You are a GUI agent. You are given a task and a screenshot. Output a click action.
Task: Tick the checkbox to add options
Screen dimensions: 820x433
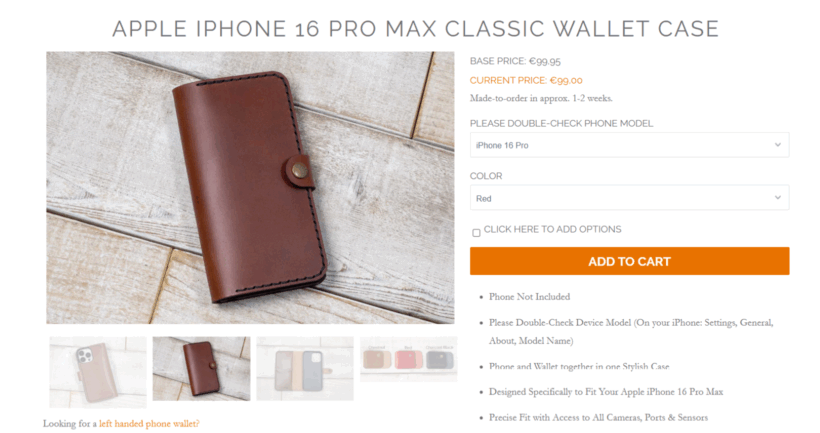[476, 233]
